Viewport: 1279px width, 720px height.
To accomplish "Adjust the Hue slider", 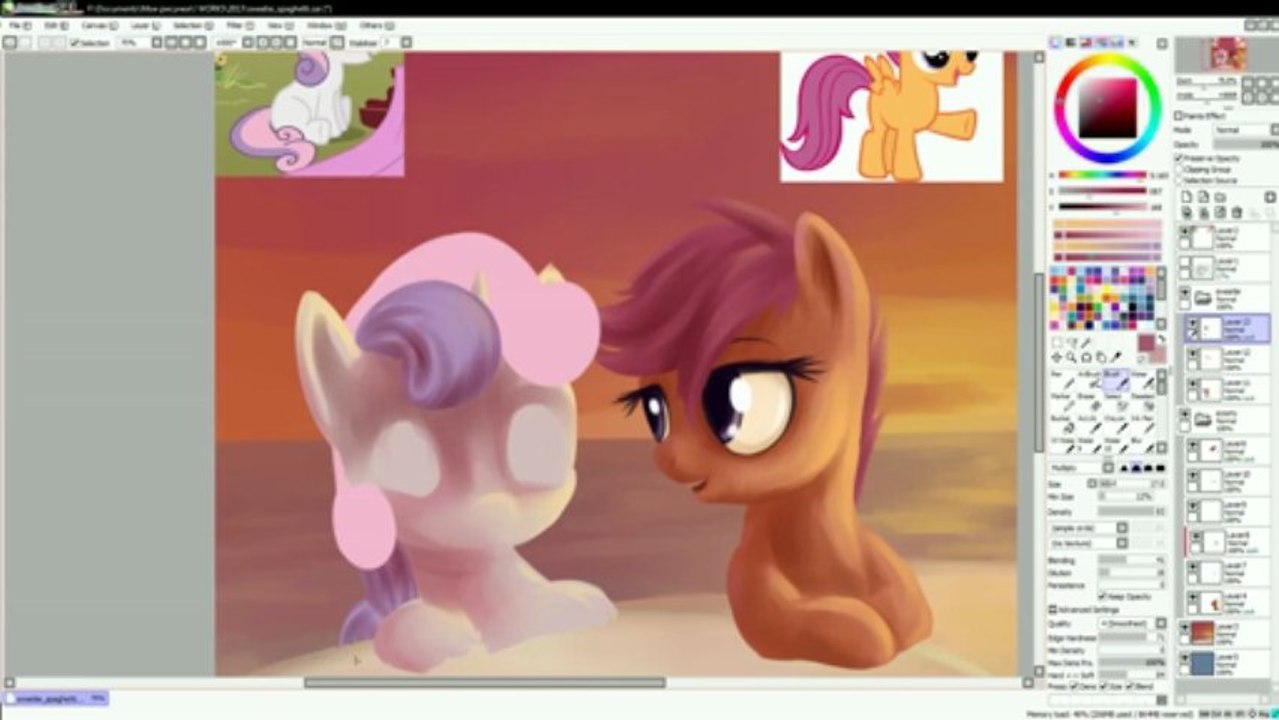I will (1102, 175).
